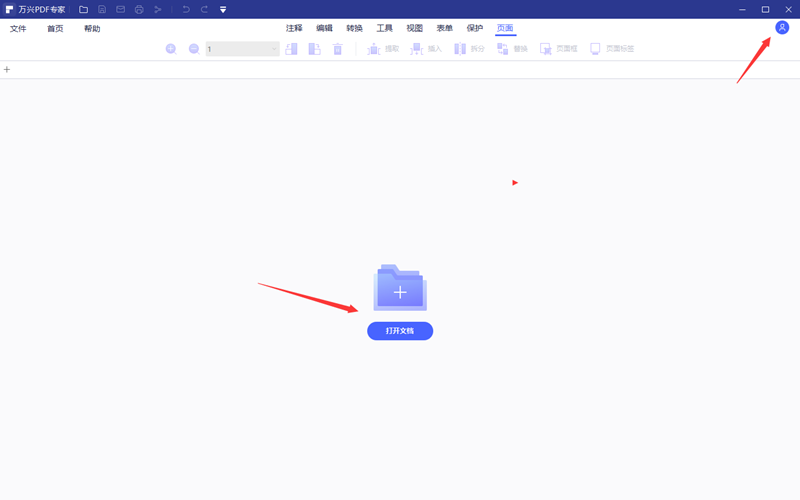The width and height of the screenshot is (800, 500).
Task: Open the 帮助 menu
Action: (92, 29)
